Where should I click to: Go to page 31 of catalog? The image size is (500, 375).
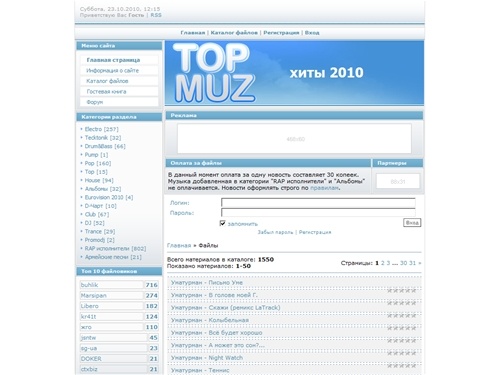(x=412, y=263)
